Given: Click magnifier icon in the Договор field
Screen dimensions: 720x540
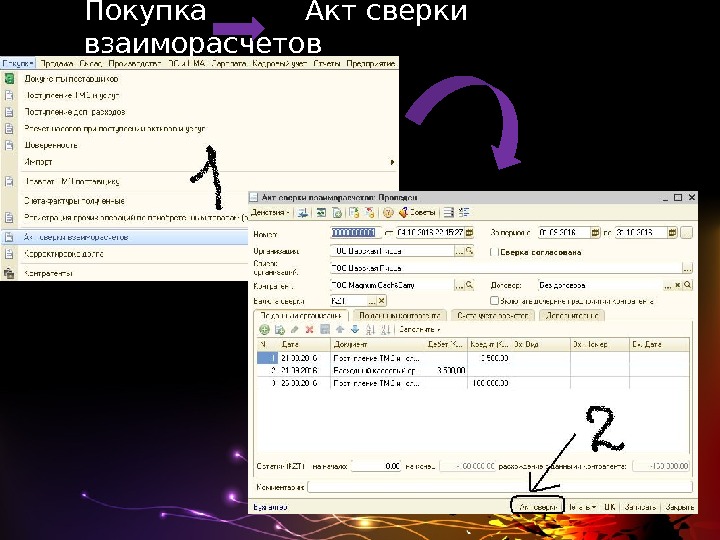Looking at the screenshot, I should click(687, 285).
